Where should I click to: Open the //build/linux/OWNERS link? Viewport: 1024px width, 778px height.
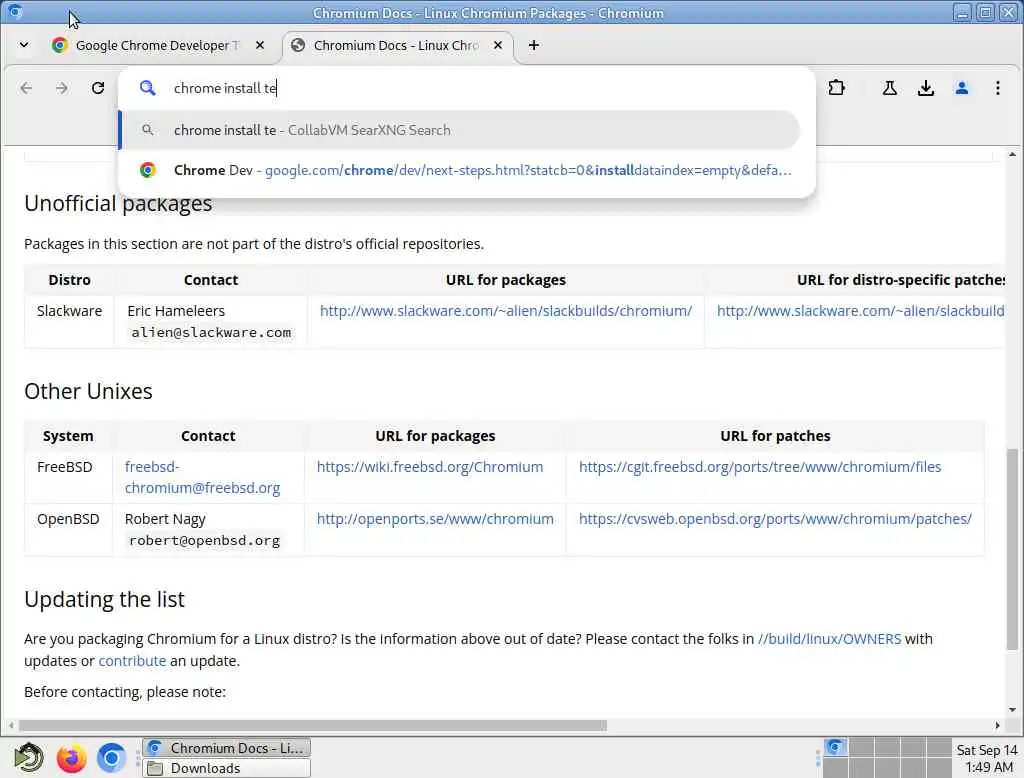[x=829, y=639]
